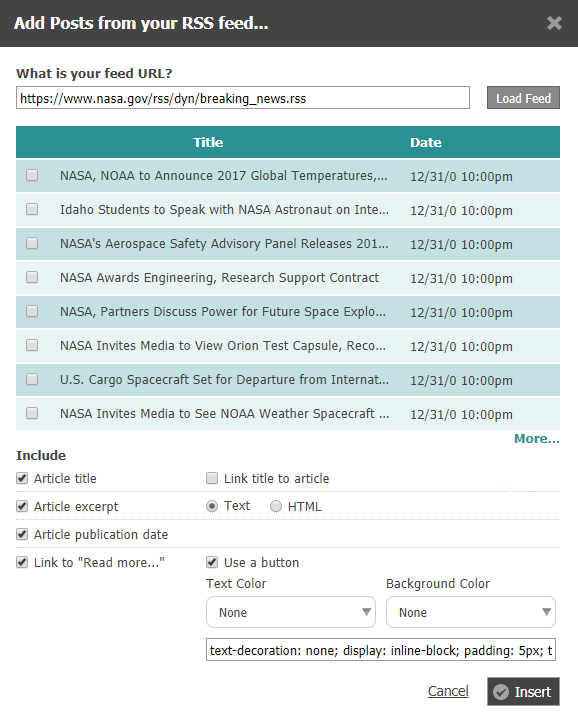This screenshot has height=724, width=578.
Task: Select the Text excerpt radio button
Action: coord(212,506)
